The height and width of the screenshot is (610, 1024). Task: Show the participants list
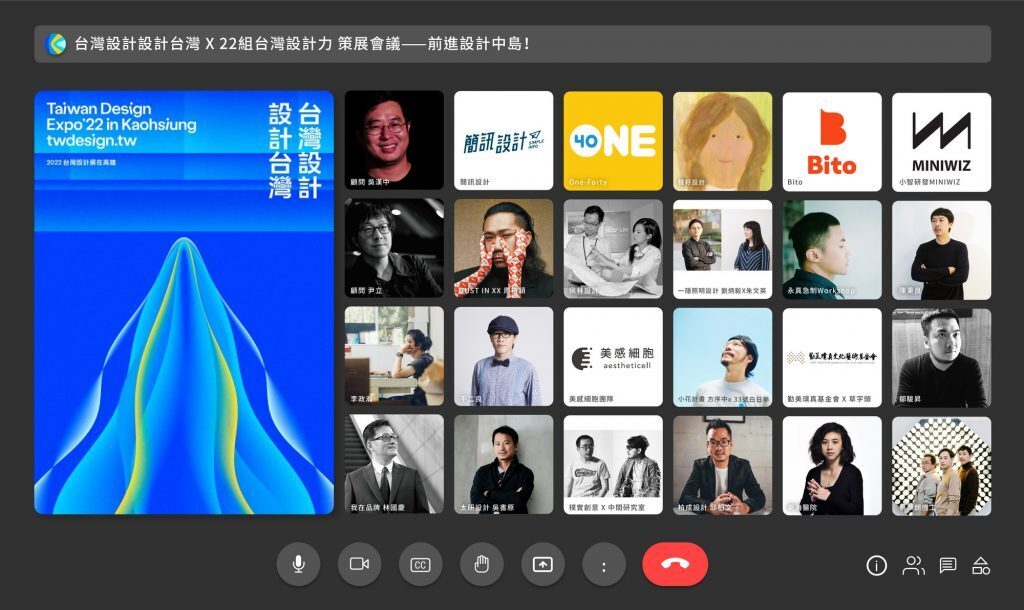click(913, 566)
